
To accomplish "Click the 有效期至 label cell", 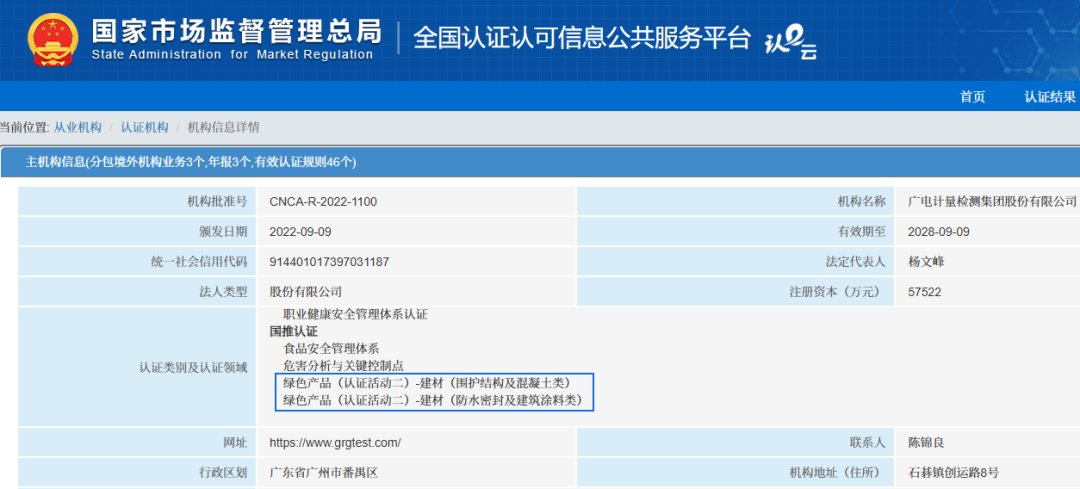I will coord(738,231).
